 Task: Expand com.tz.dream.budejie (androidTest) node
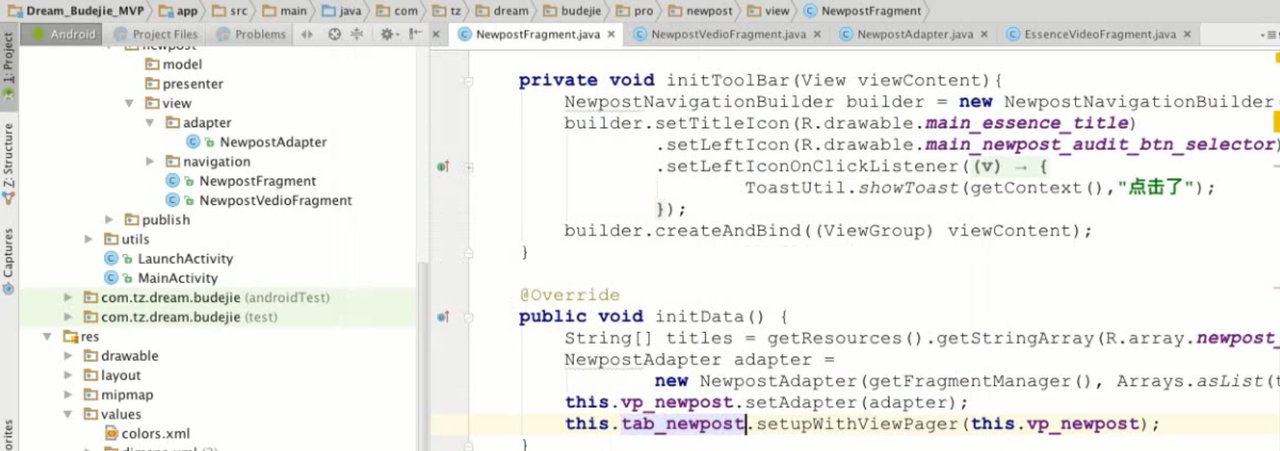(x=68, y=298)
